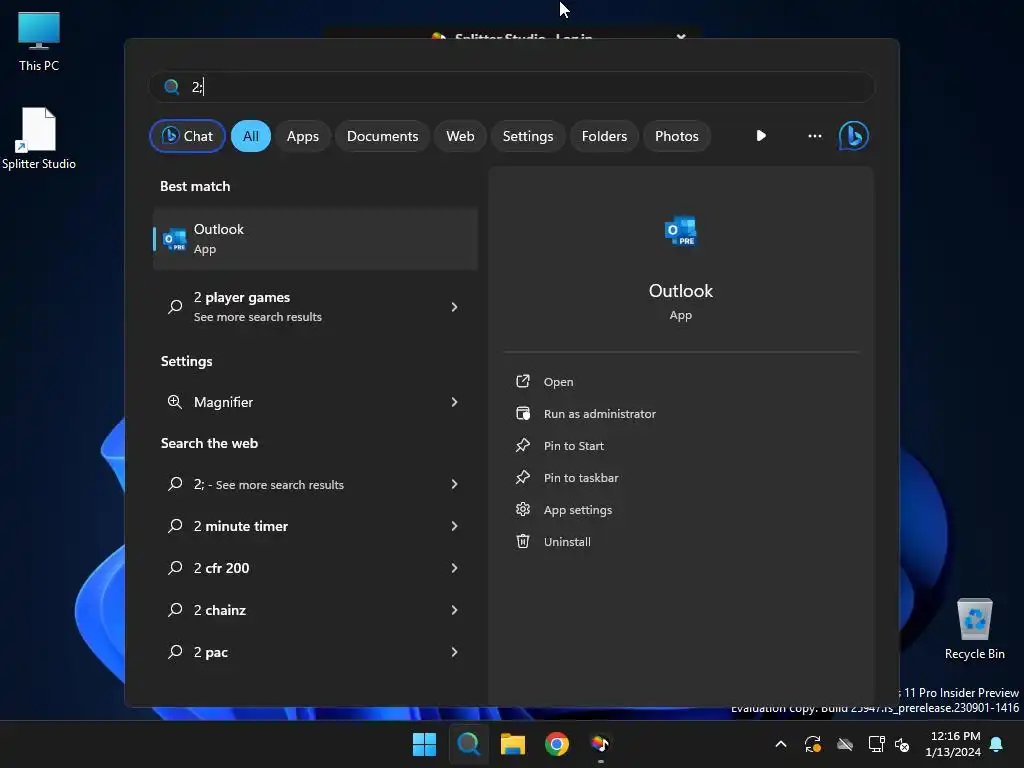Click the OneDrive cloud tray icon

[845, 744]
